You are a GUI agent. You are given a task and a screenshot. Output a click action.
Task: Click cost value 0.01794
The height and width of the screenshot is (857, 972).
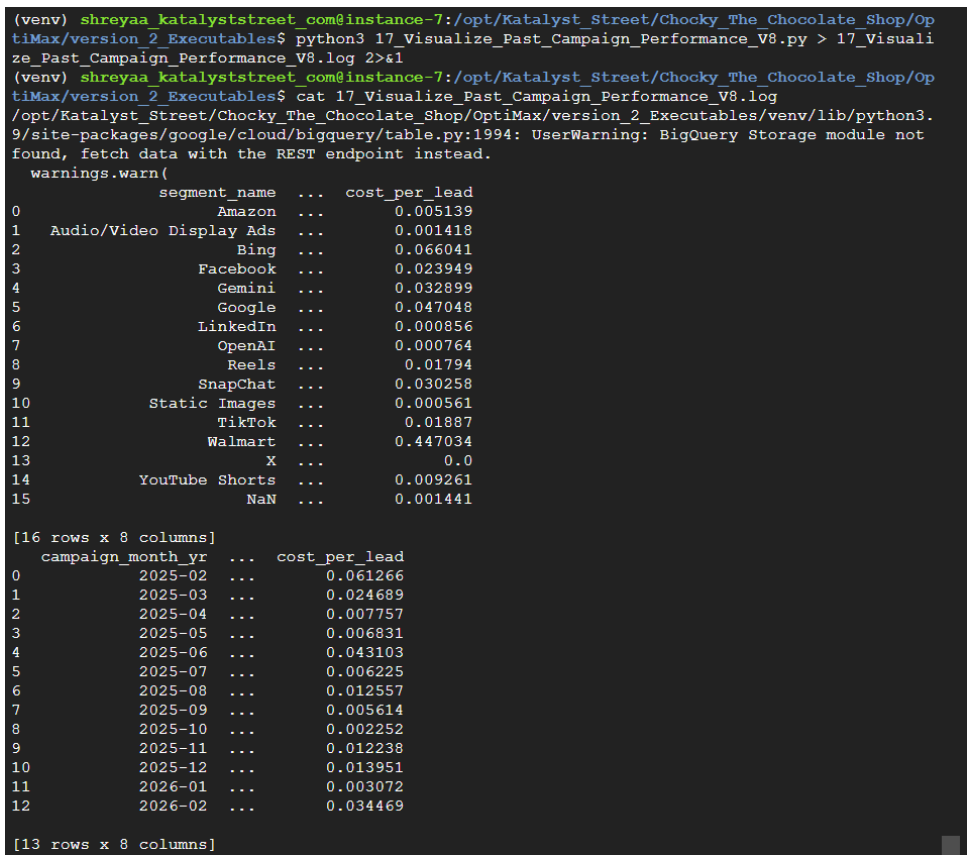tap(438, 365)
